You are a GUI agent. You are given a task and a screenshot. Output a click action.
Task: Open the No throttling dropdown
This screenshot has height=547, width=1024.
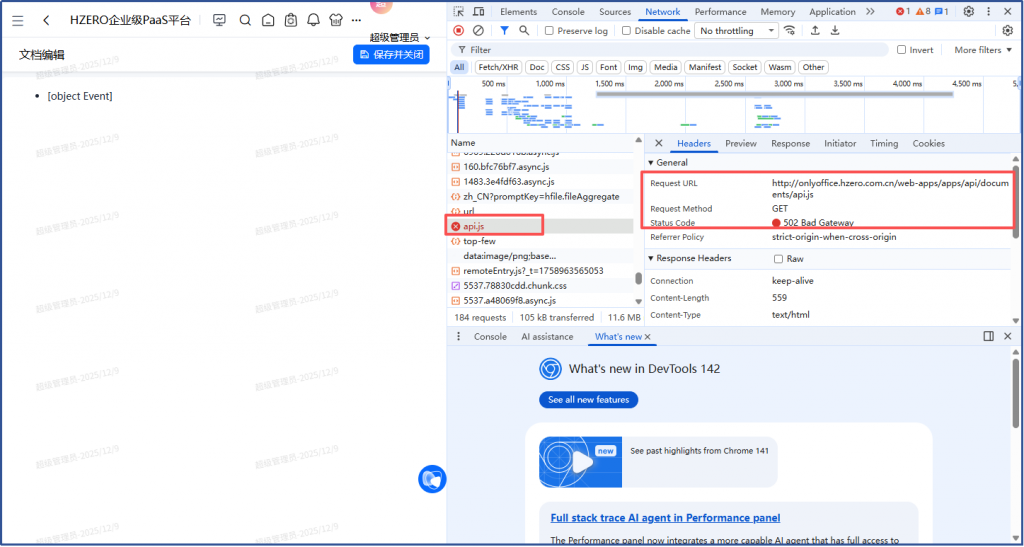click(738, 31)
